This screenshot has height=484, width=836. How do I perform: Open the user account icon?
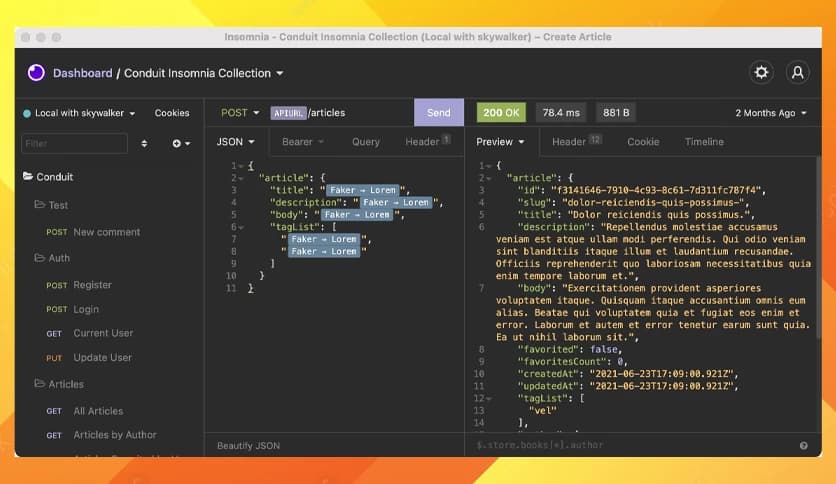[x=797, y=72]
